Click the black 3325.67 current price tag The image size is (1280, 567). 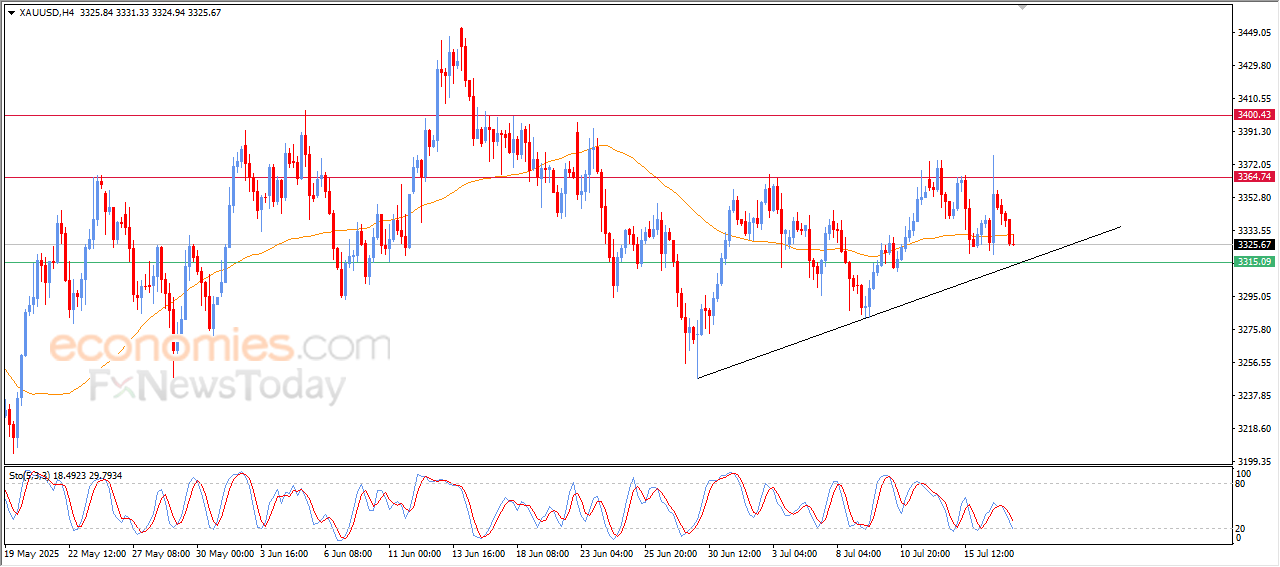click(x=1253, y=244)
